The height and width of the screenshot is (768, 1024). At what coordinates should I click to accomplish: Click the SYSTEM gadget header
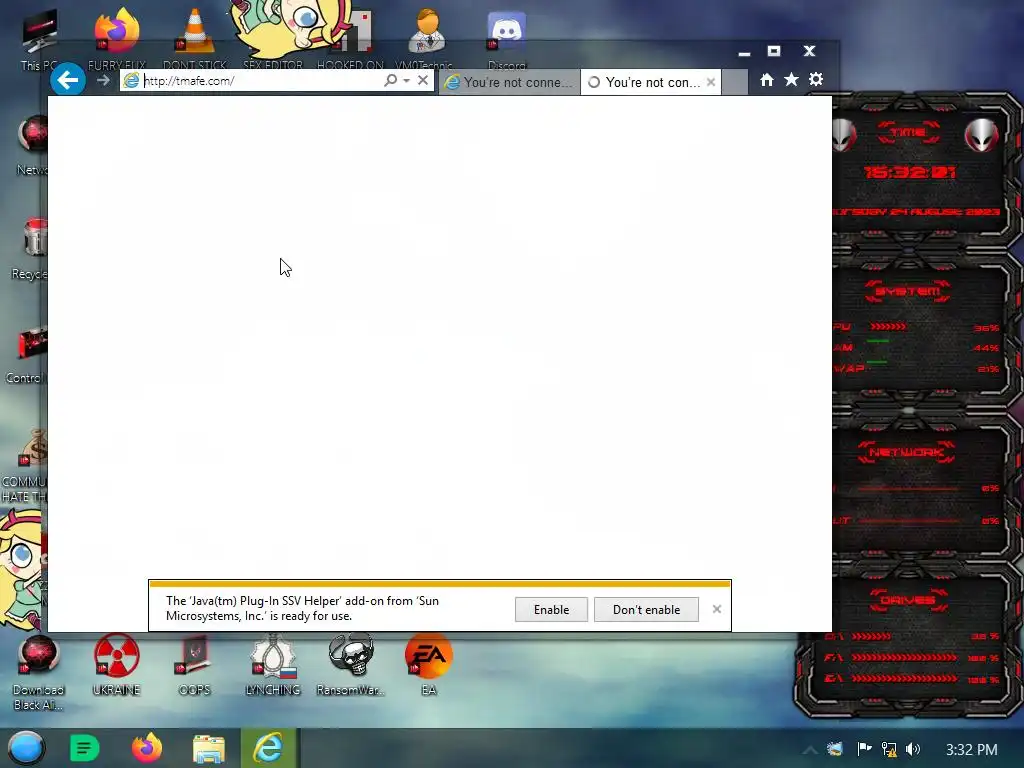tap(908, 291)
